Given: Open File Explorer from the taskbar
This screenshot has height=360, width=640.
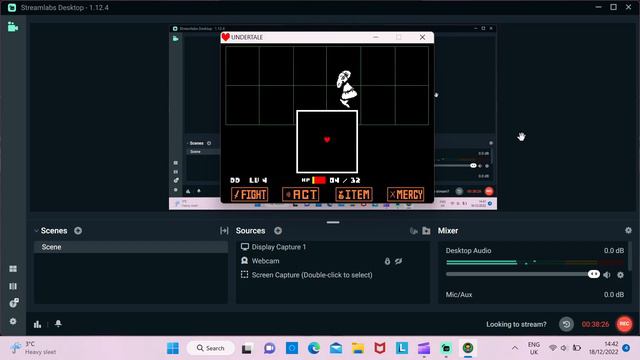Looking at the screenshot, I should pos(358,348).
